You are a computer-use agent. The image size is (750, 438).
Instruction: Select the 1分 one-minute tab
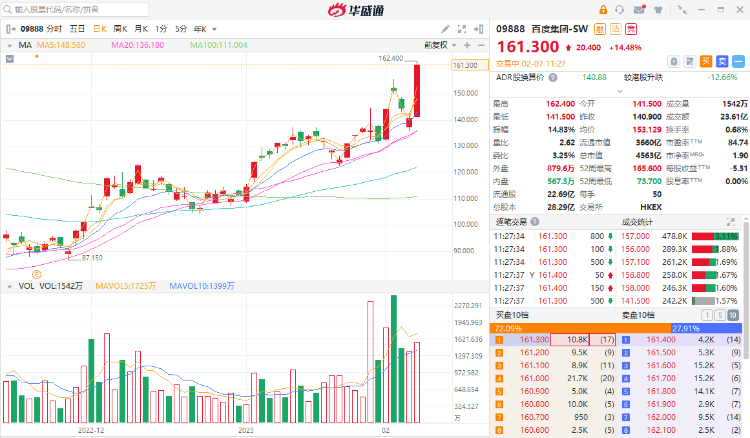pos(161,29)
